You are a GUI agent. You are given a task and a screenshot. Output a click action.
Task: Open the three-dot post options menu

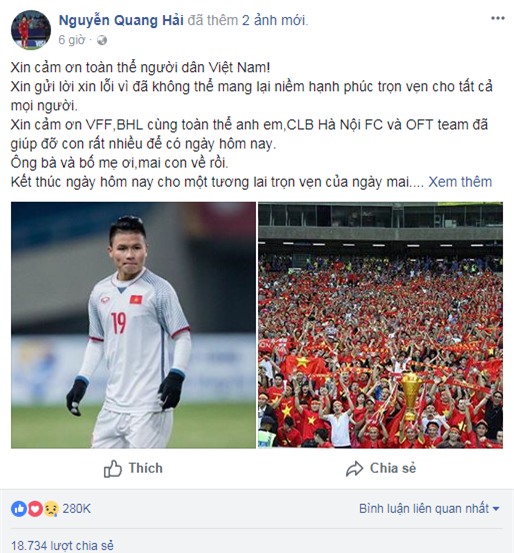point(498,18)
